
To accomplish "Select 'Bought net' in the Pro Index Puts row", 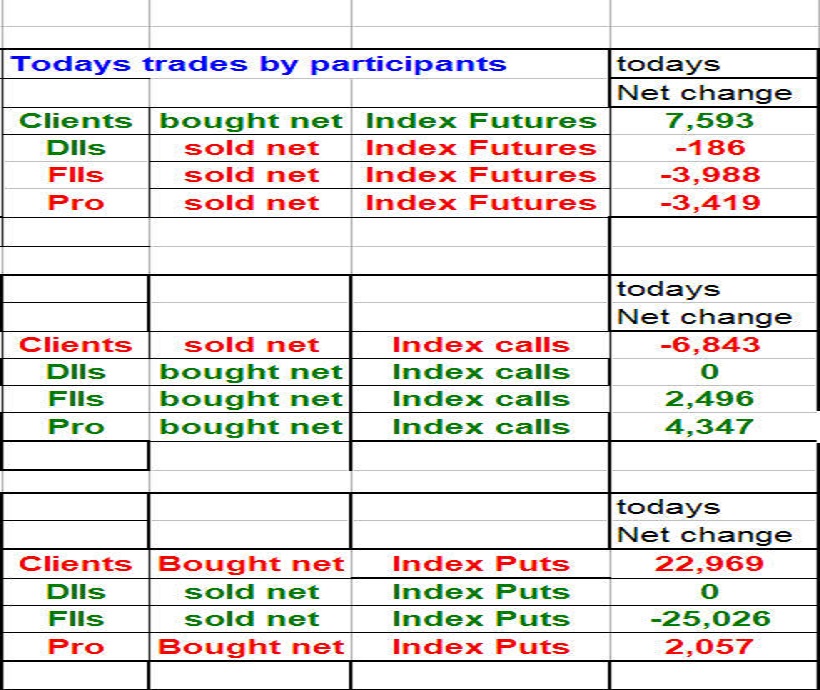I will pos(251,646).
